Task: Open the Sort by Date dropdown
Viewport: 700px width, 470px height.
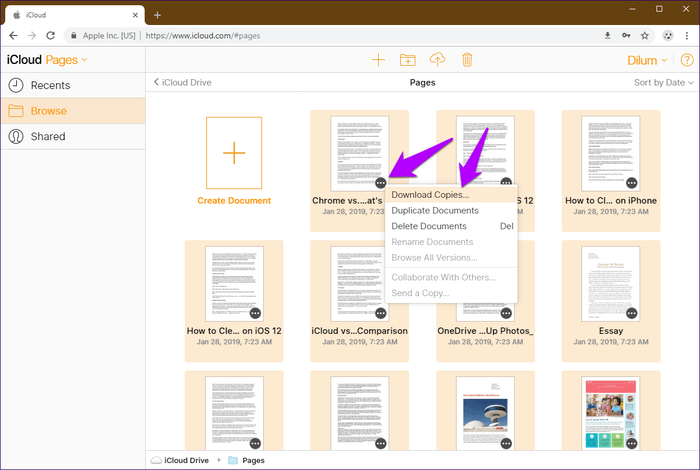Action: point(664,83)
